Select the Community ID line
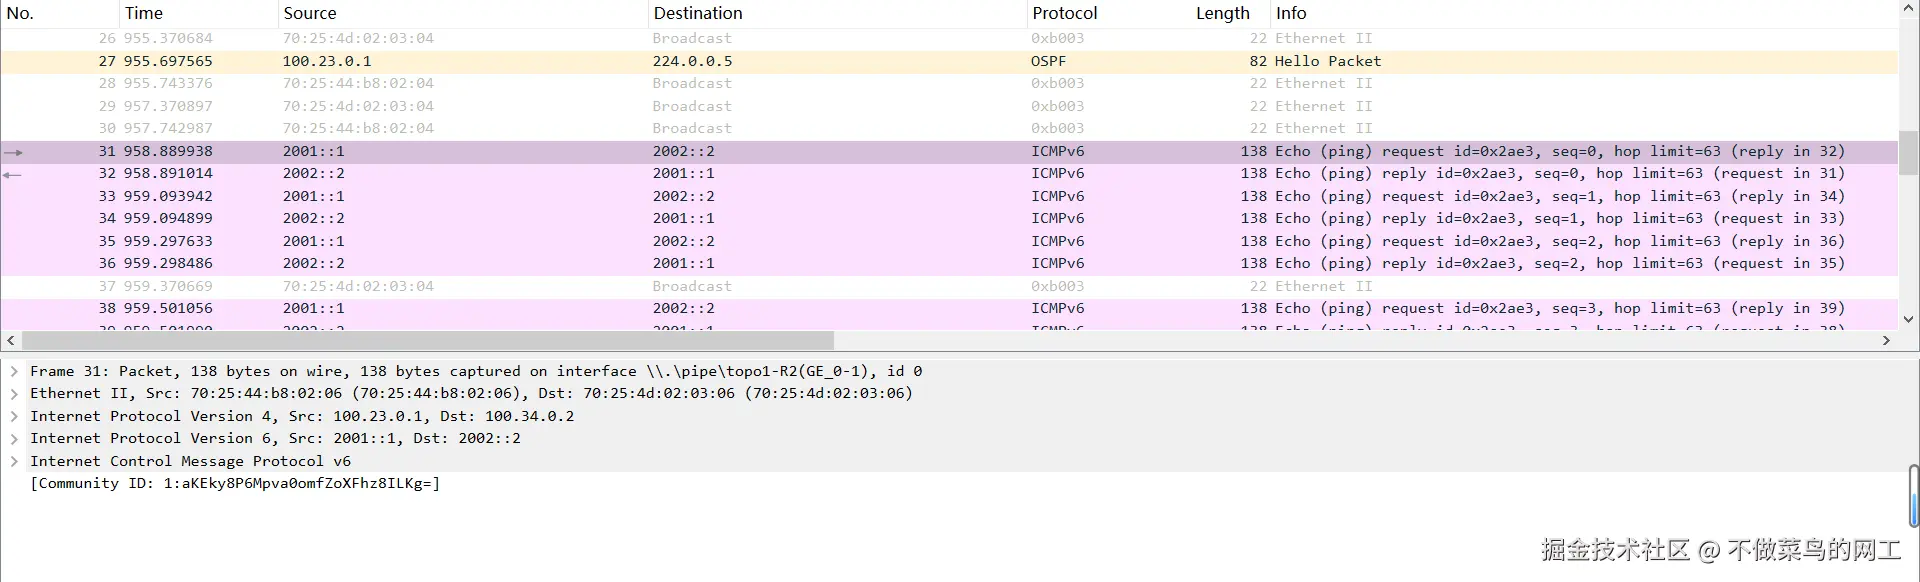The height and width of the screenshot is (582, 1920). tap(235, 483)
